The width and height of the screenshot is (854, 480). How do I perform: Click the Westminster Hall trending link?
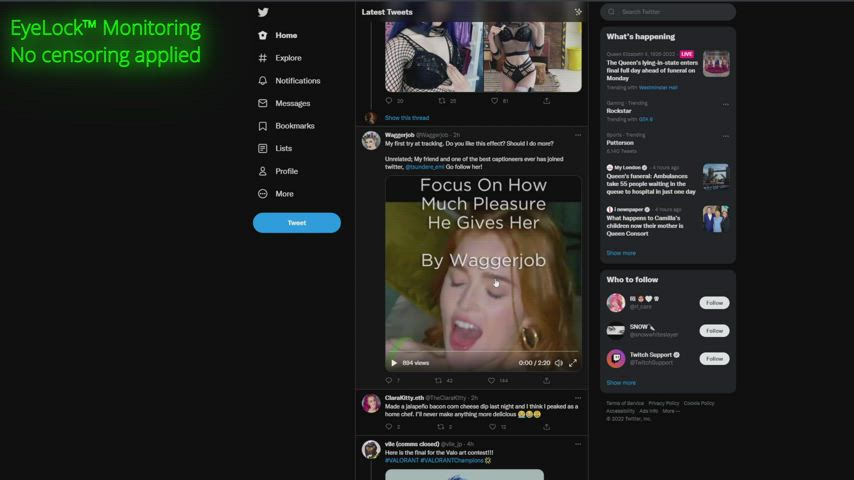pos(658,88)
